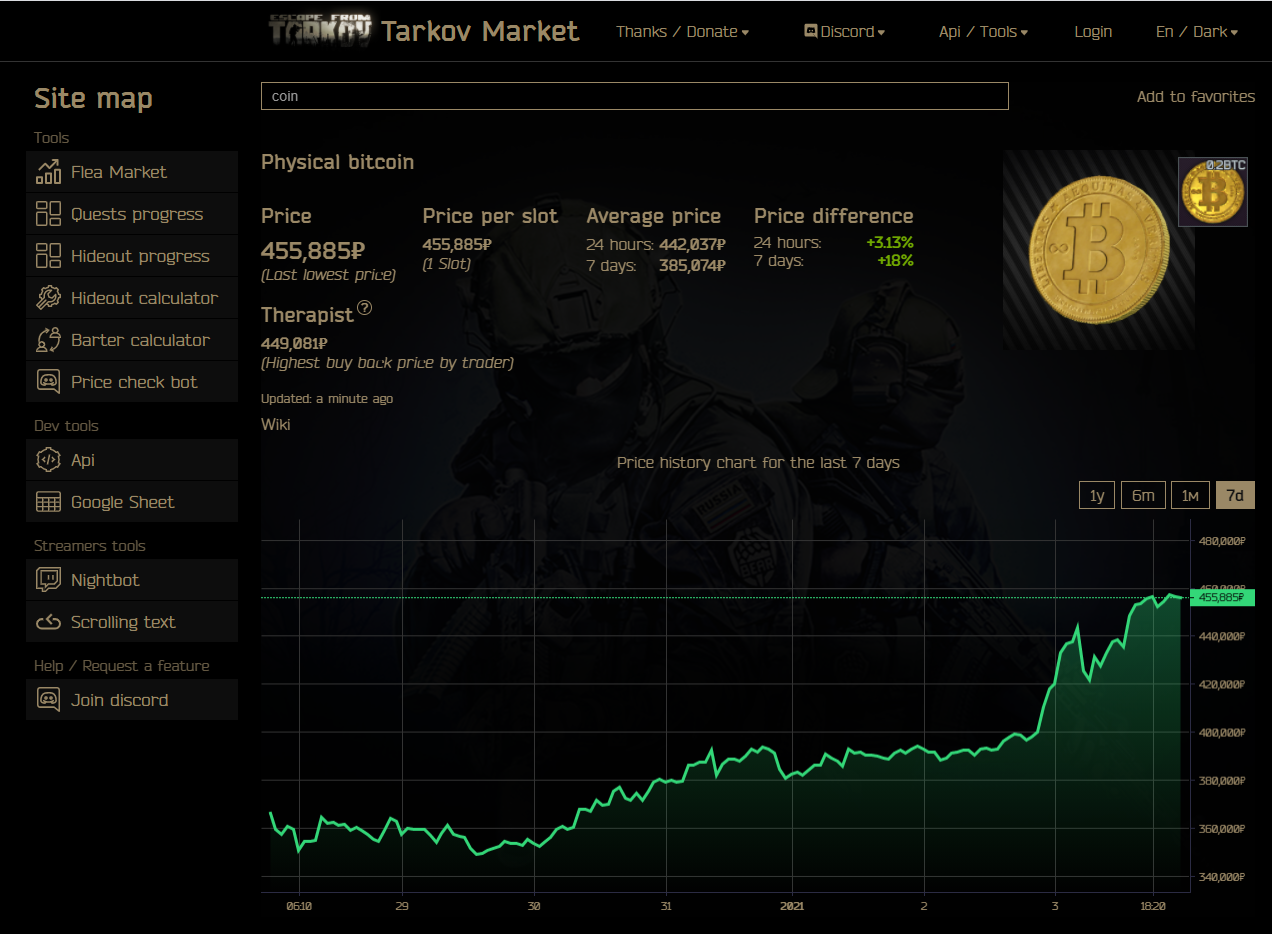This screenshot has height=934, width=1272.
Task: Open the Google Sheet dev tool
Action: [132, 502]
